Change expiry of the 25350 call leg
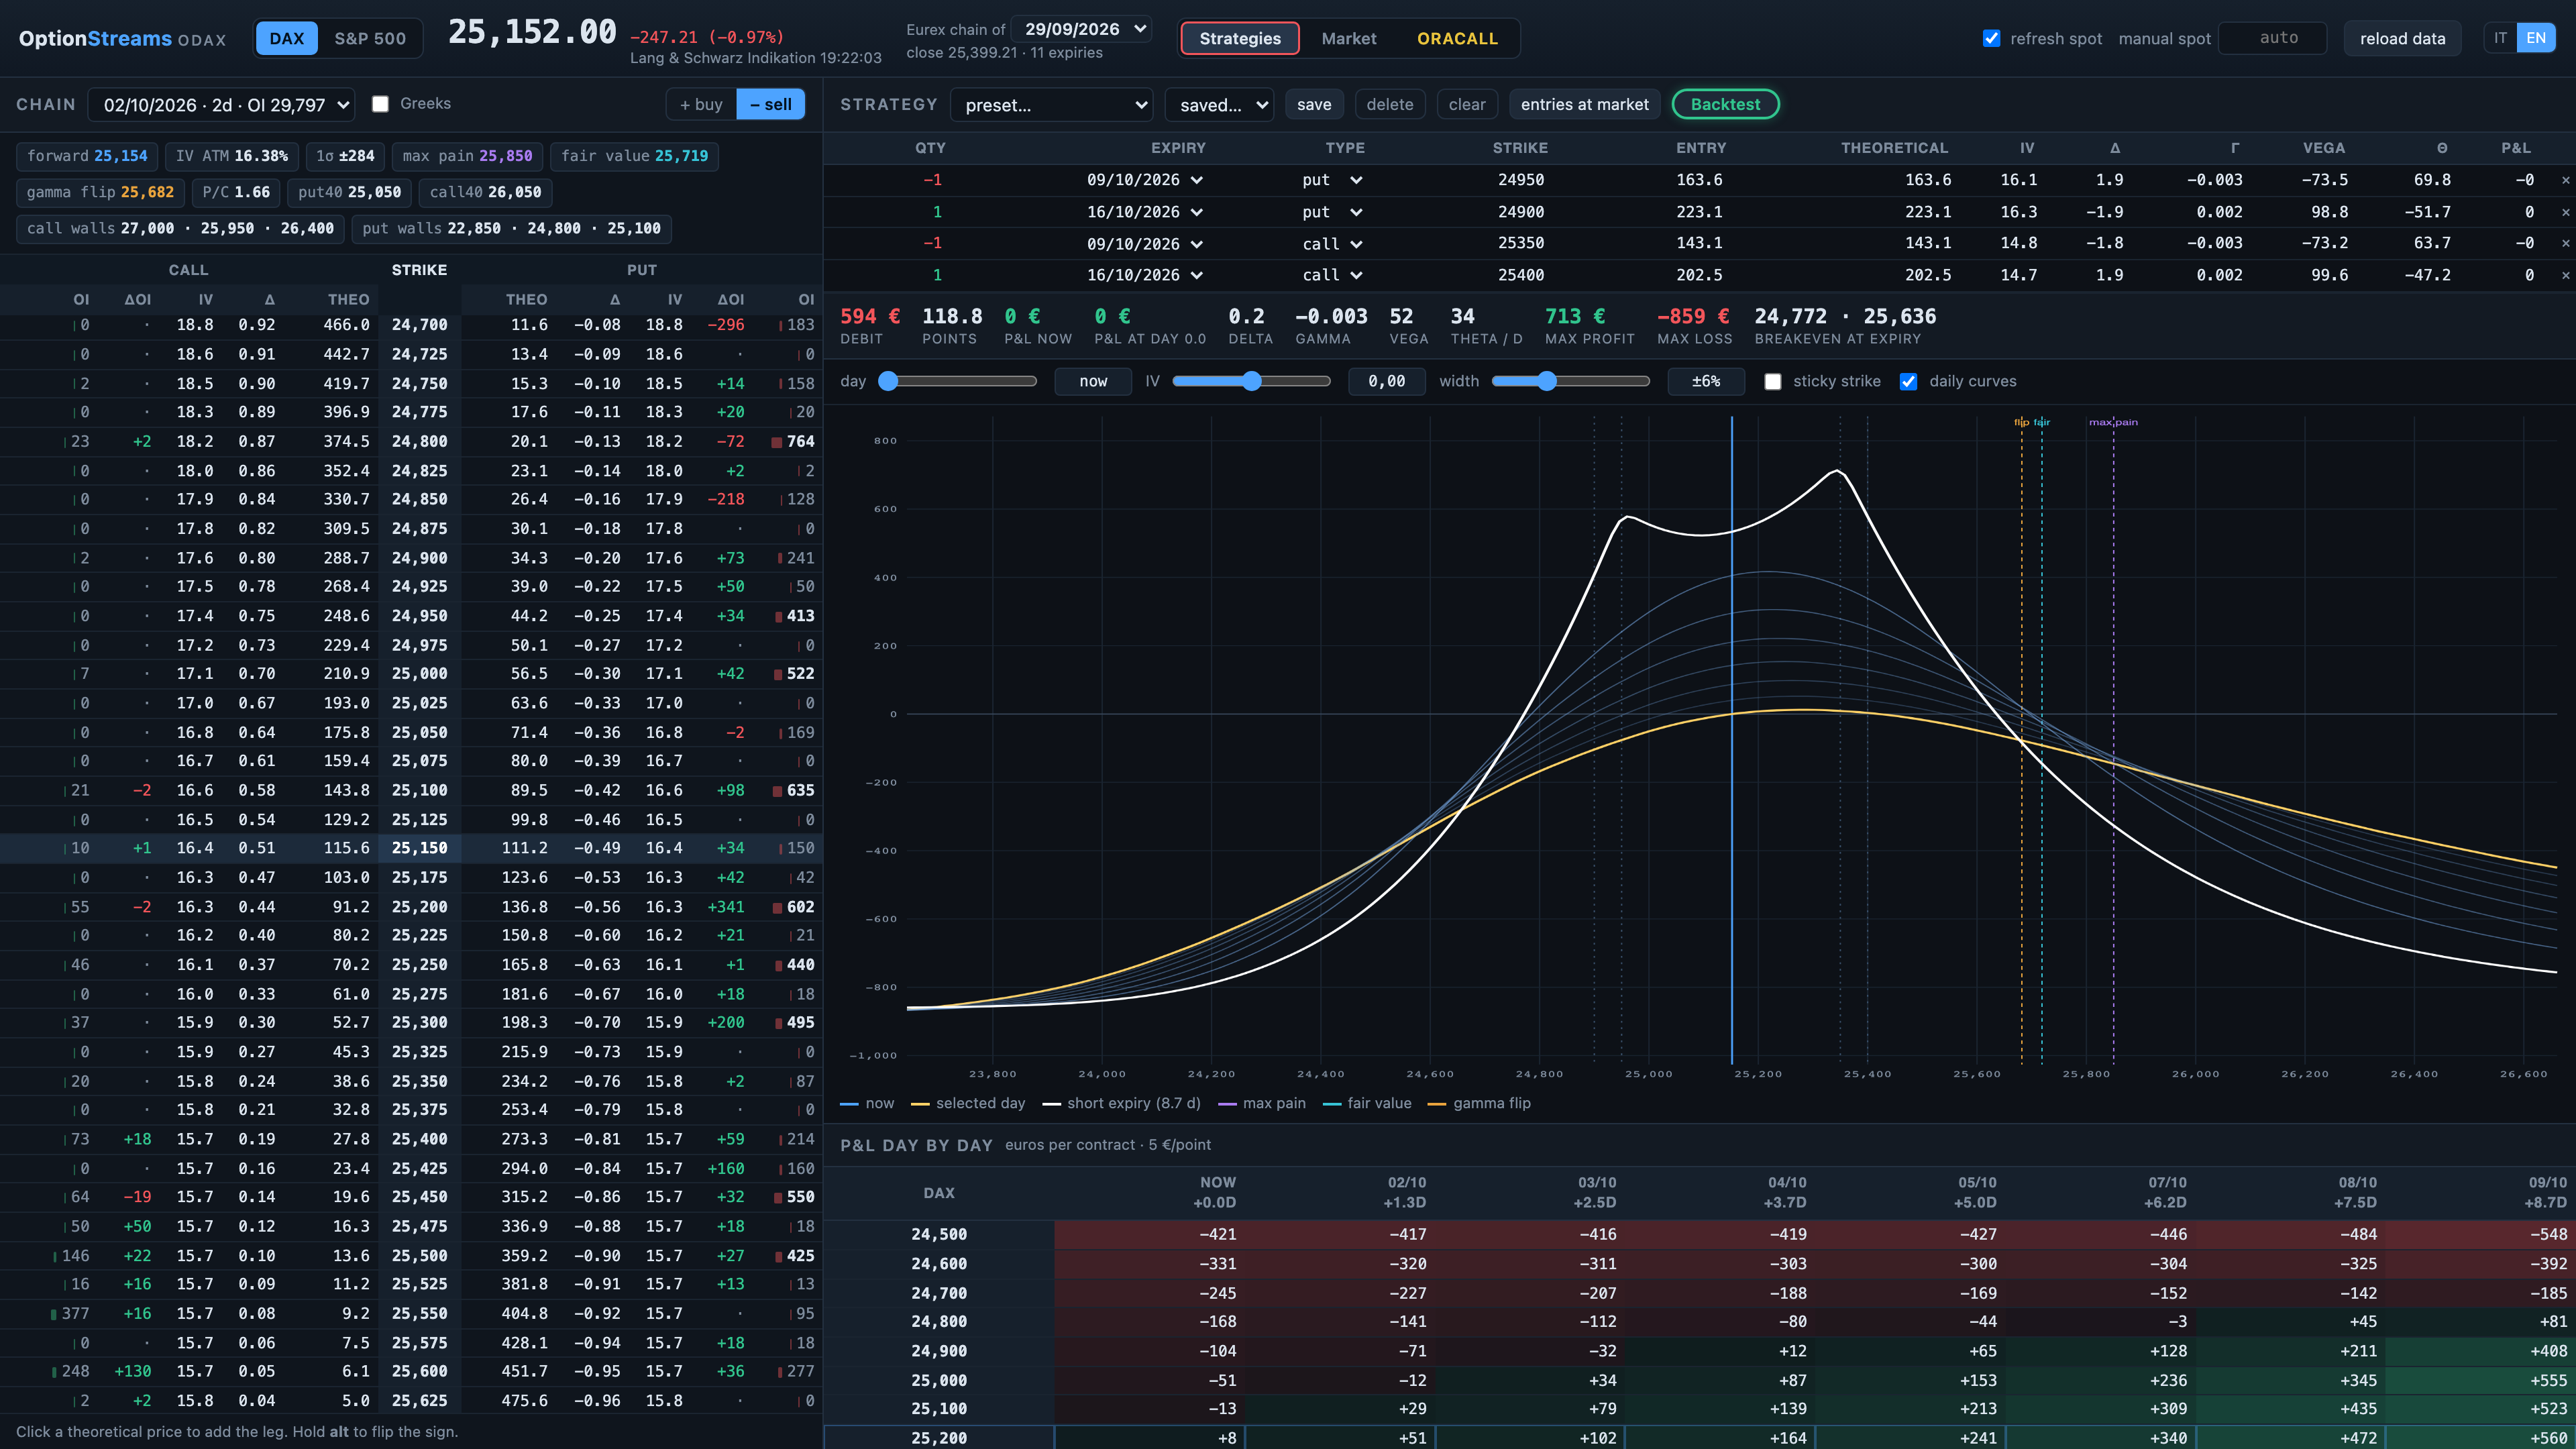2576x1449 pixels. (1144, 243)
